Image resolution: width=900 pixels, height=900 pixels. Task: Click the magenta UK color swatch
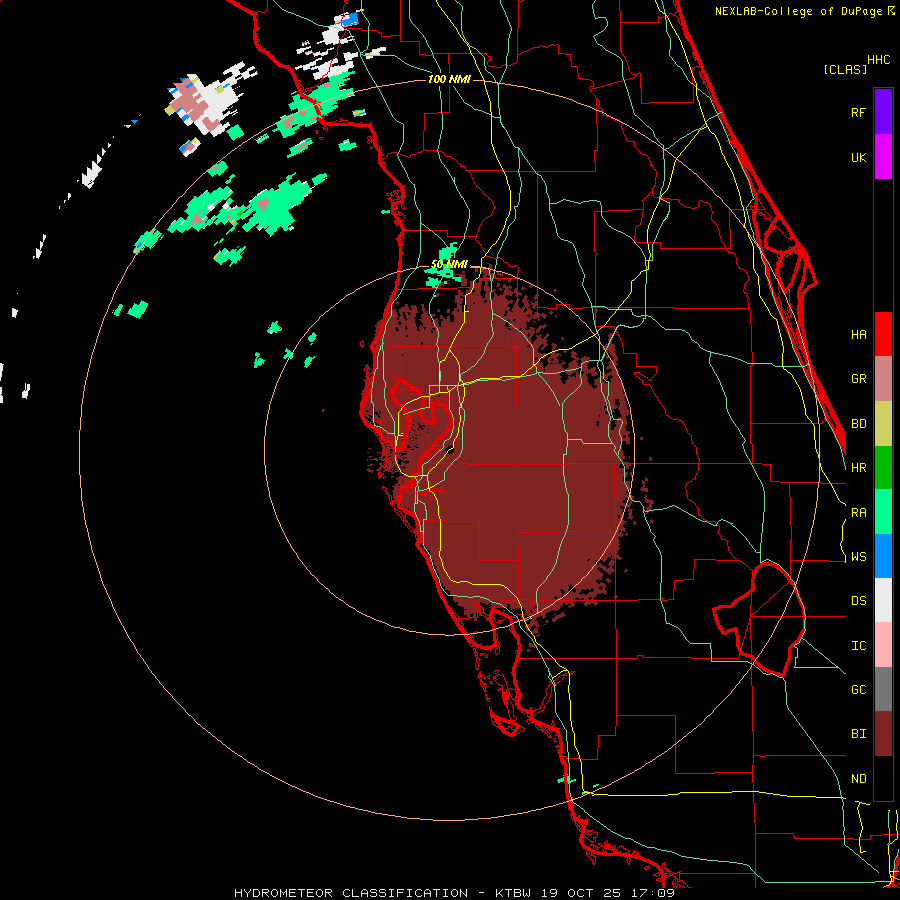(883, 157)
